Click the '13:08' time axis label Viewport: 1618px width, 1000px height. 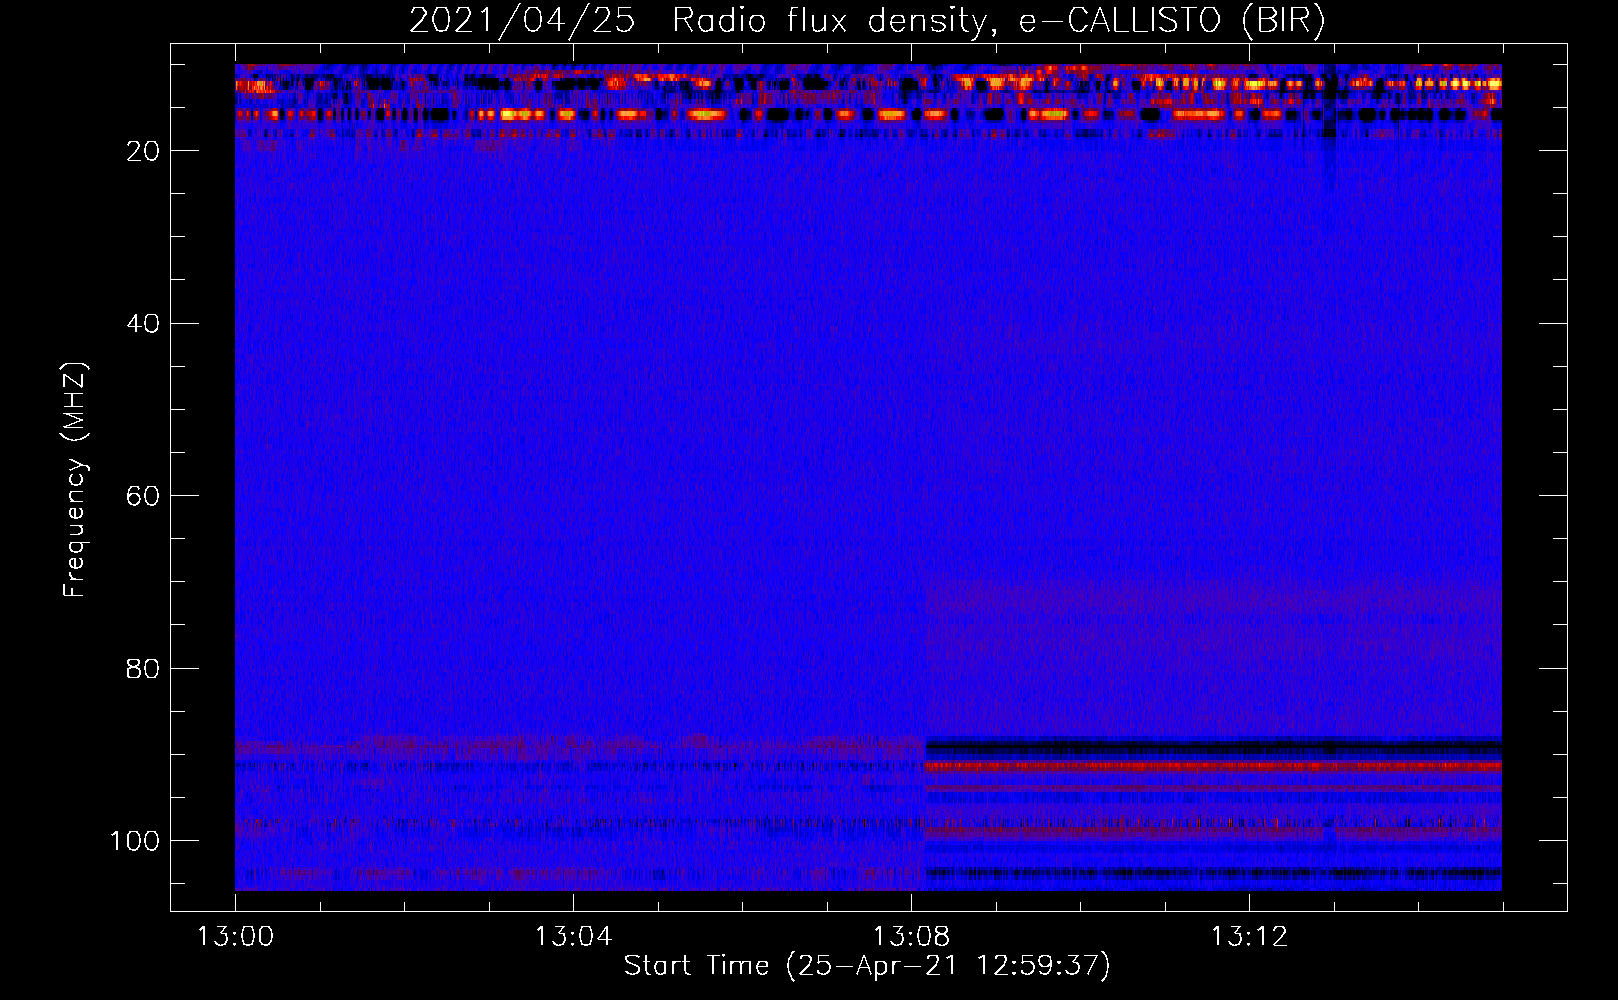[911, 937]
